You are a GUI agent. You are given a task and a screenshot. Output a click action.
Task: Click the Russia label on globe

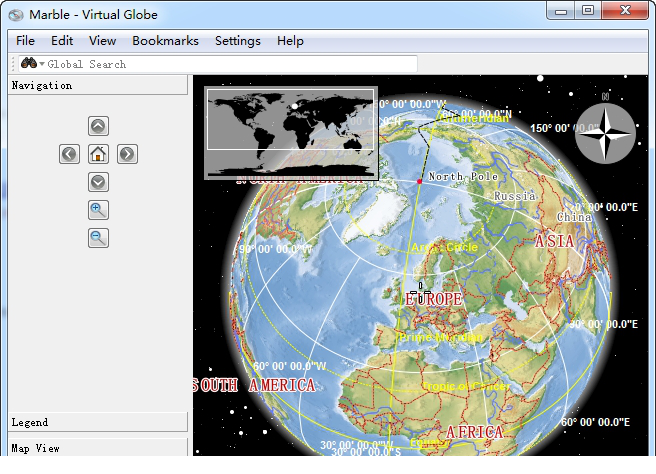(x=515, y=196)
